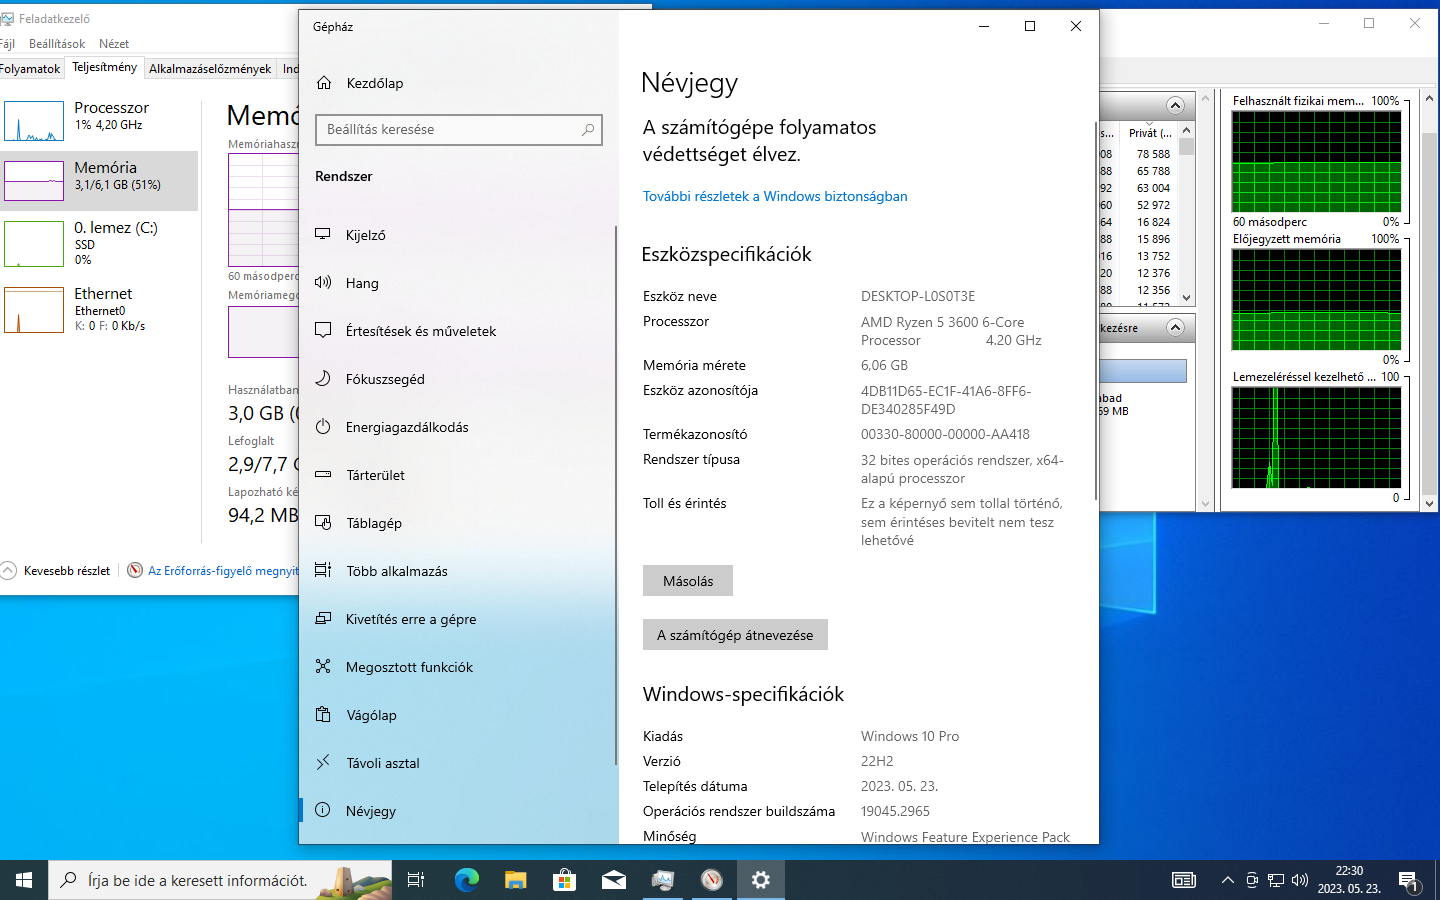Screen dimensions: 1440x900
Task: Click Settings gear icon on taskbar
Action: coord(760,880)
